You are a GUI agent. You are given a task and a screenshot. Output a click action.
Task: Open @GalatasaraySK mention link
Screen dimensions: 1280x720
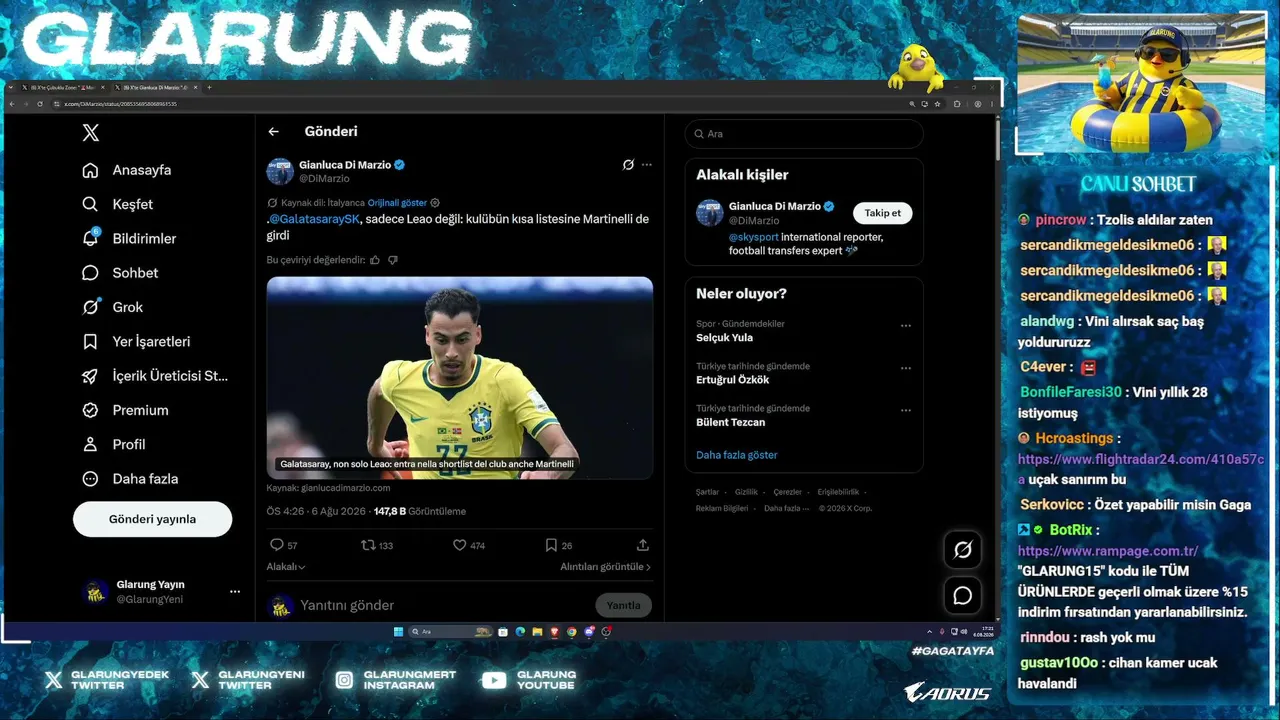[x=314, y=219]
